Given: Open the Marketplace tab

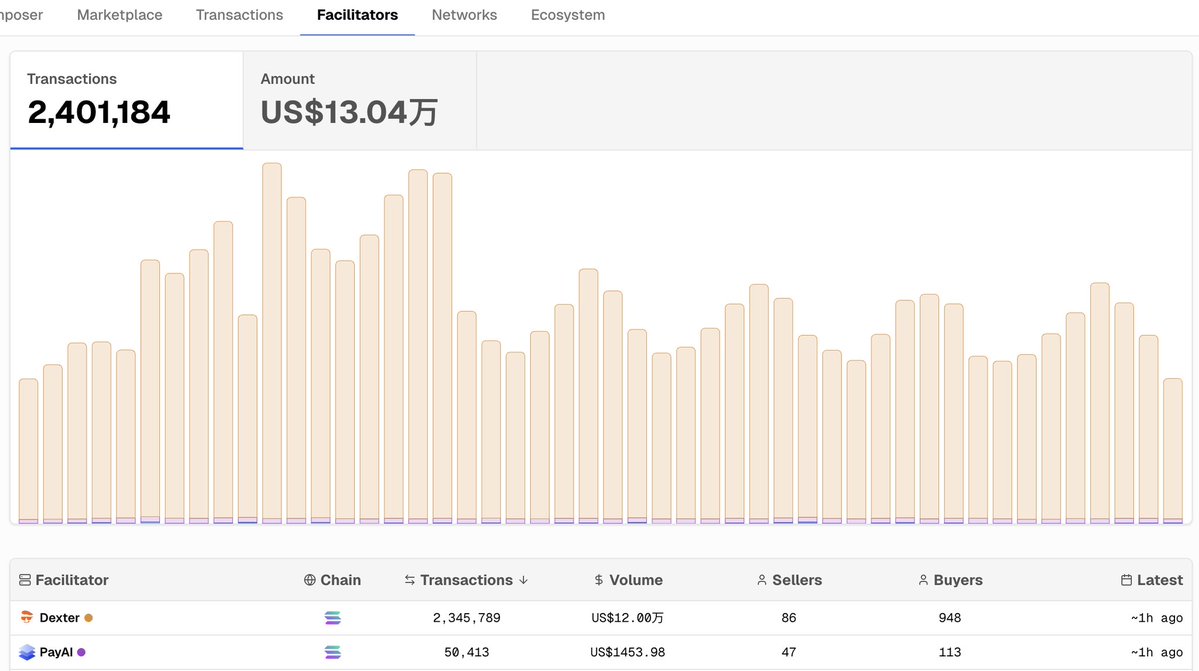Looking at the screenshot, I should point(119,15).
